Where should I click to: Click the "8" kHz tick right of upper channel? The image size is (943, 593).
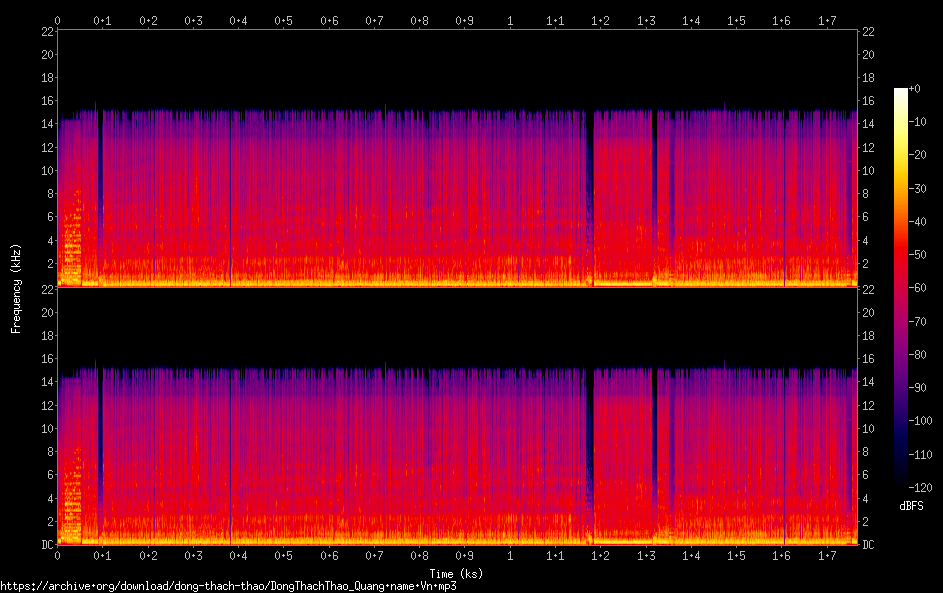(x=865, y=193)
